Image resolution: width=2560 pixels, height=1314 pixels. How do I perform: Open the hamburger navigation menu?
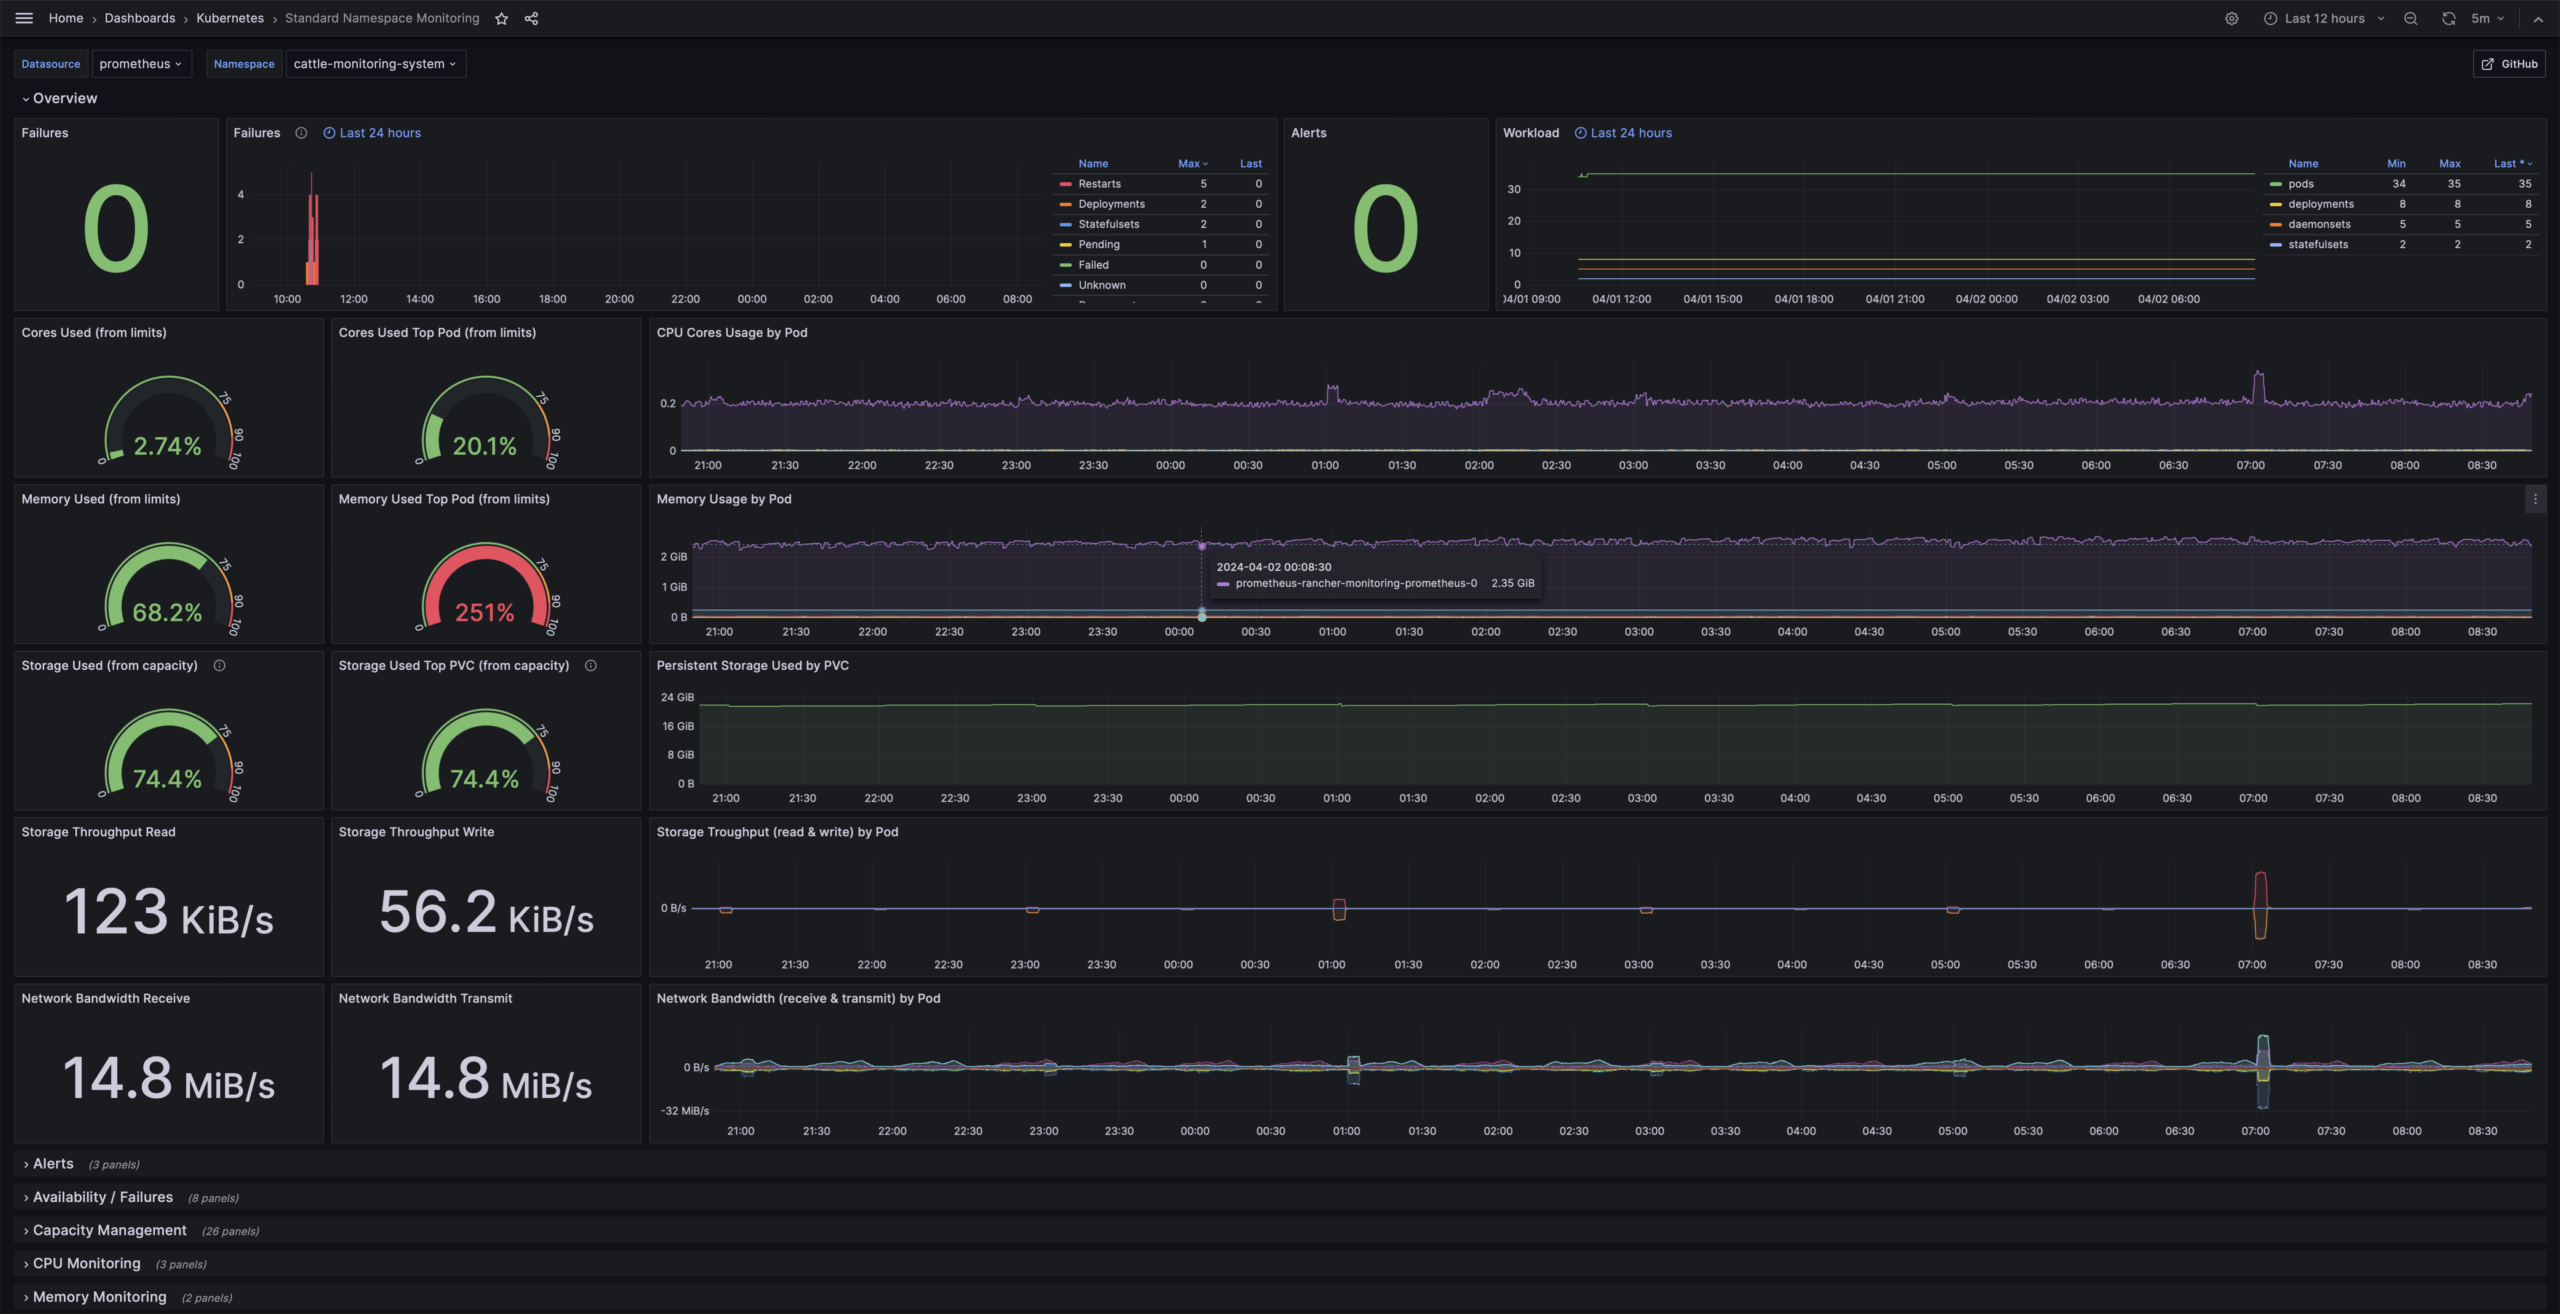click(24, 18)
